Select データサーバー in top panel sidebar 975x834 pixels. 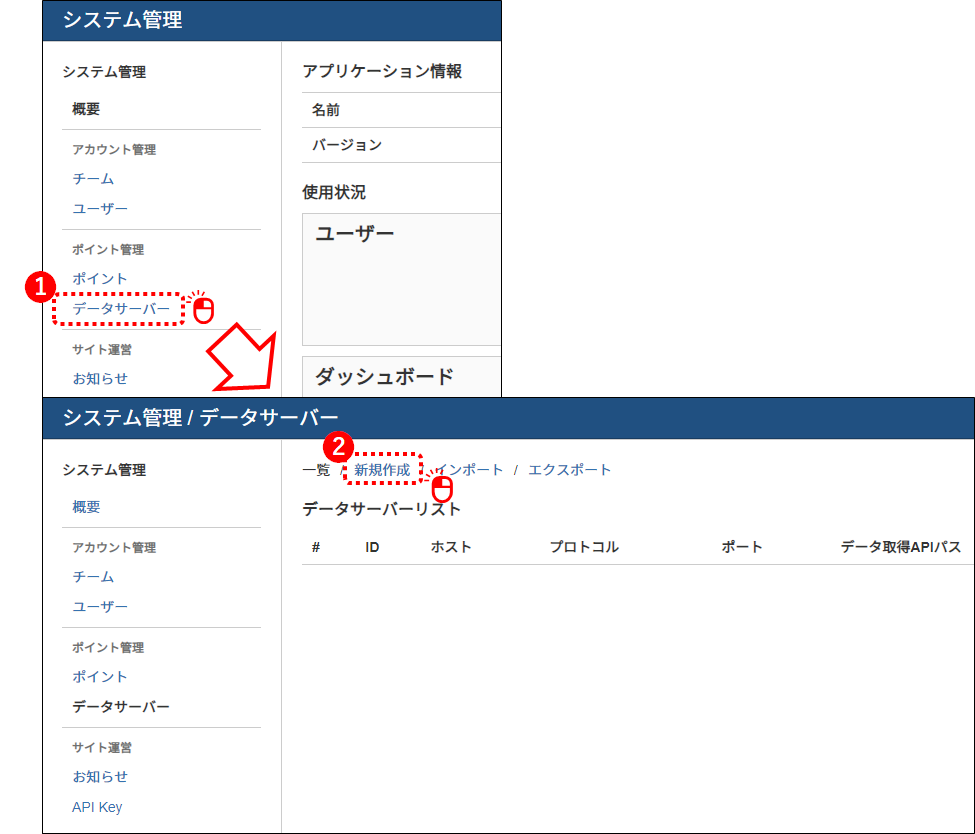tap(121, 308)
